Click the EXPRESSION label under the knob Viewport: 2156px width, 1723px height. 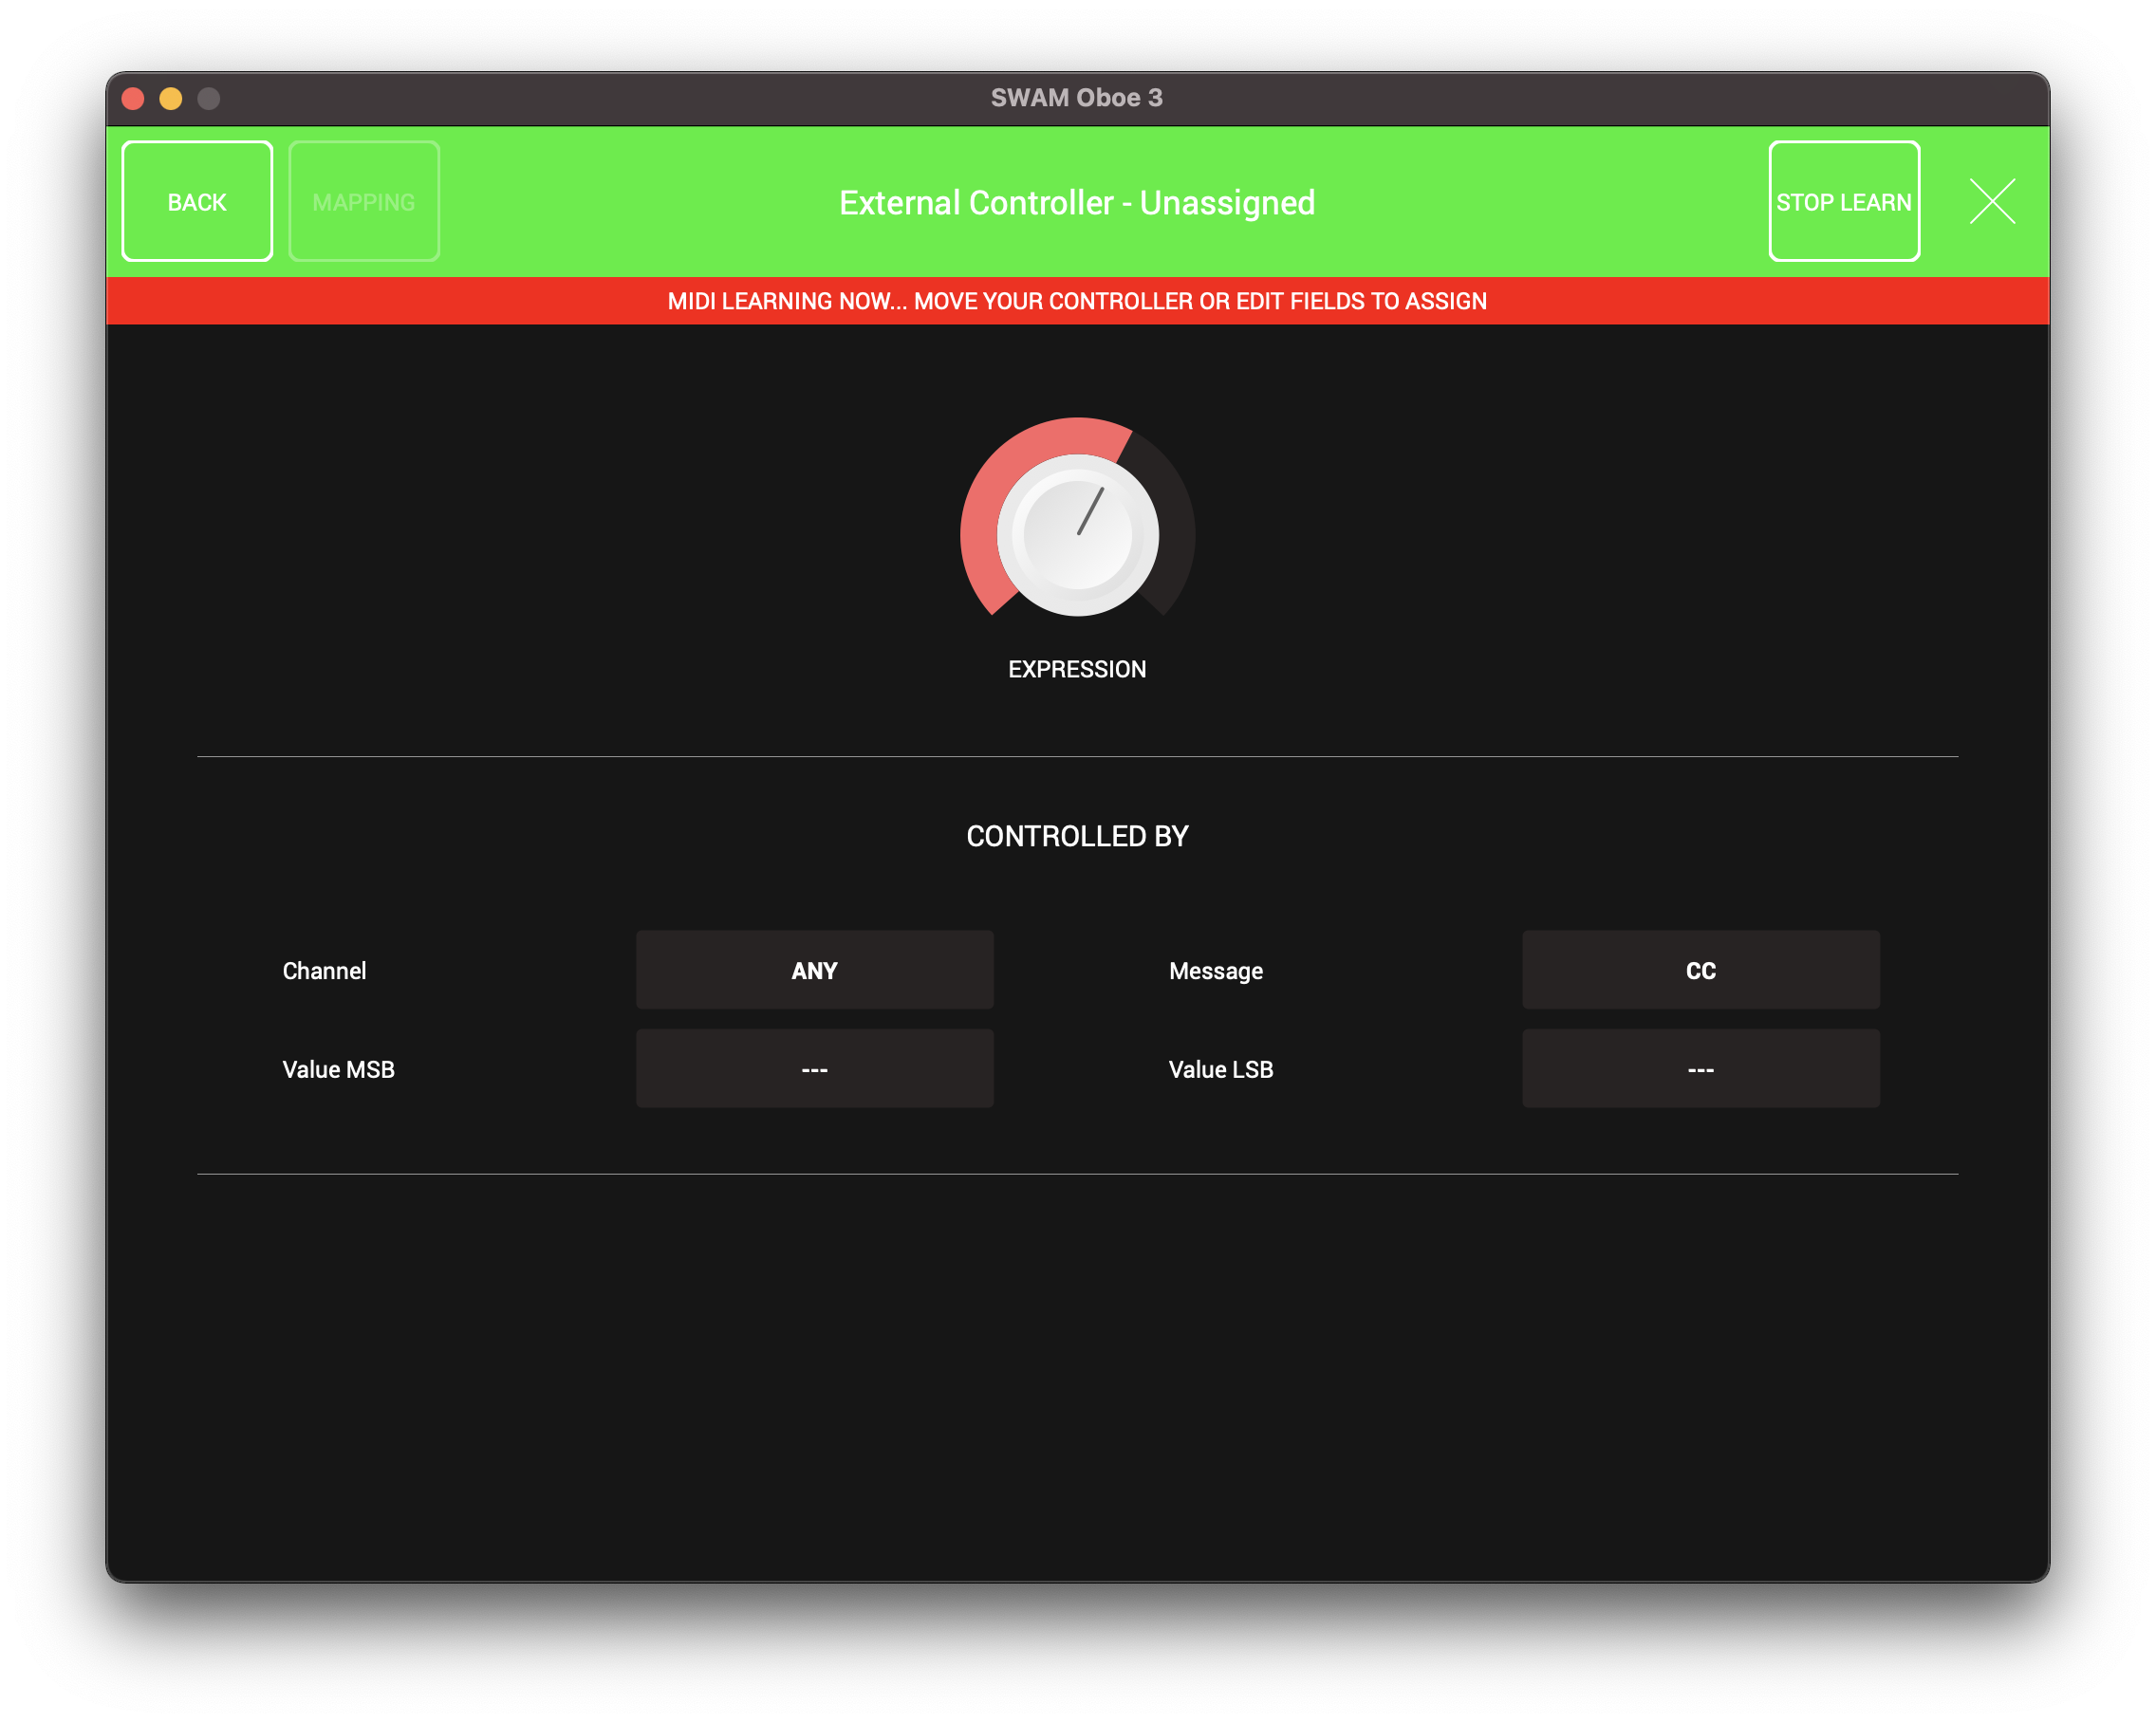point(1077,669)
